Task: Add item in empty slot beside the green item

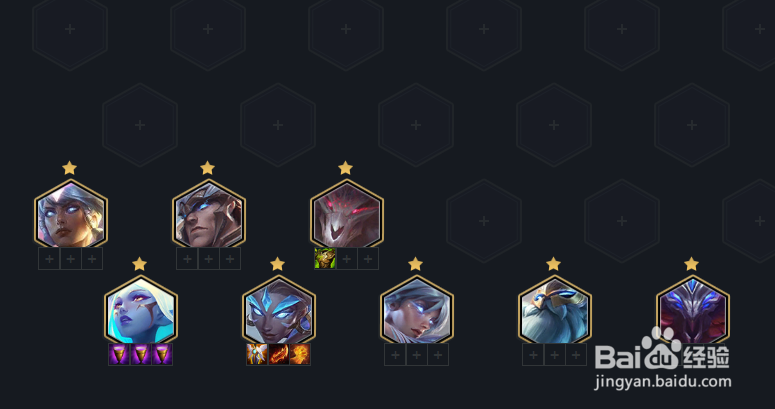Action: 347,259
